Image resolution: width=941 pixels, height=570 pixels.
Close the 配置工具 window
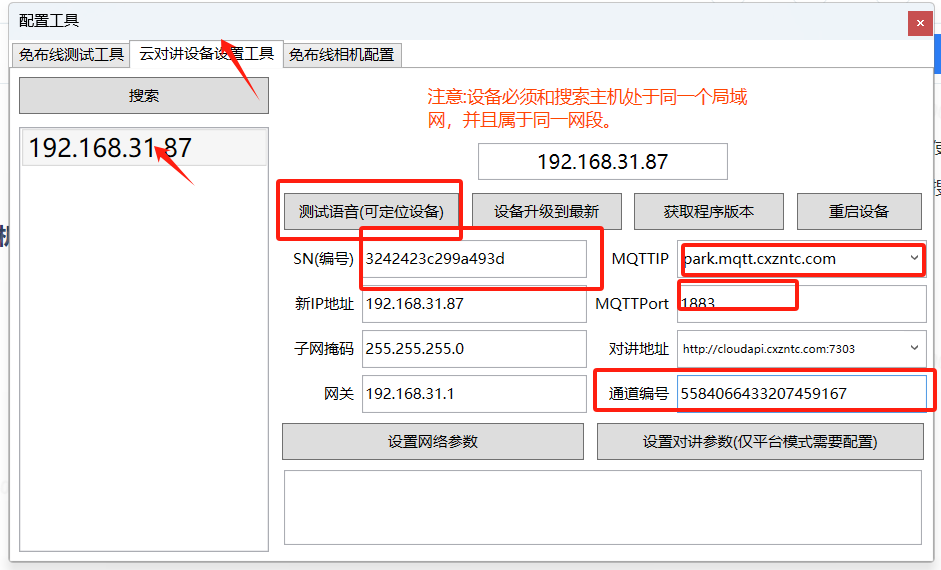920,23
